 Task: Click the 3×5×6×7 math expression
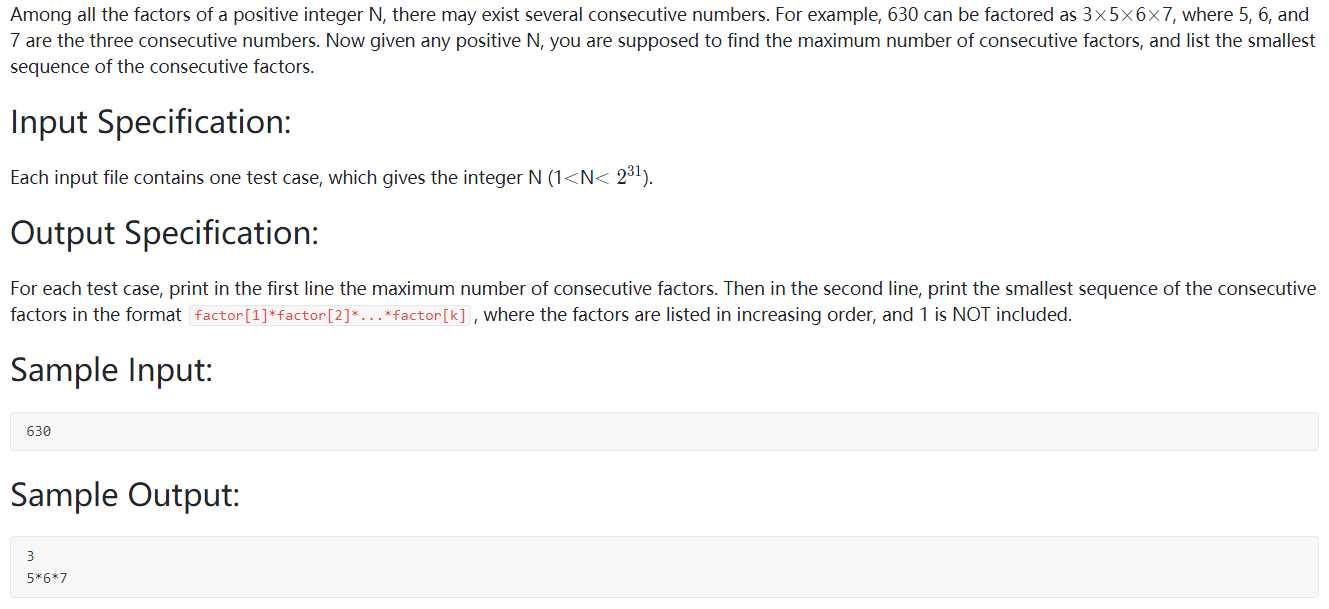1128,15
